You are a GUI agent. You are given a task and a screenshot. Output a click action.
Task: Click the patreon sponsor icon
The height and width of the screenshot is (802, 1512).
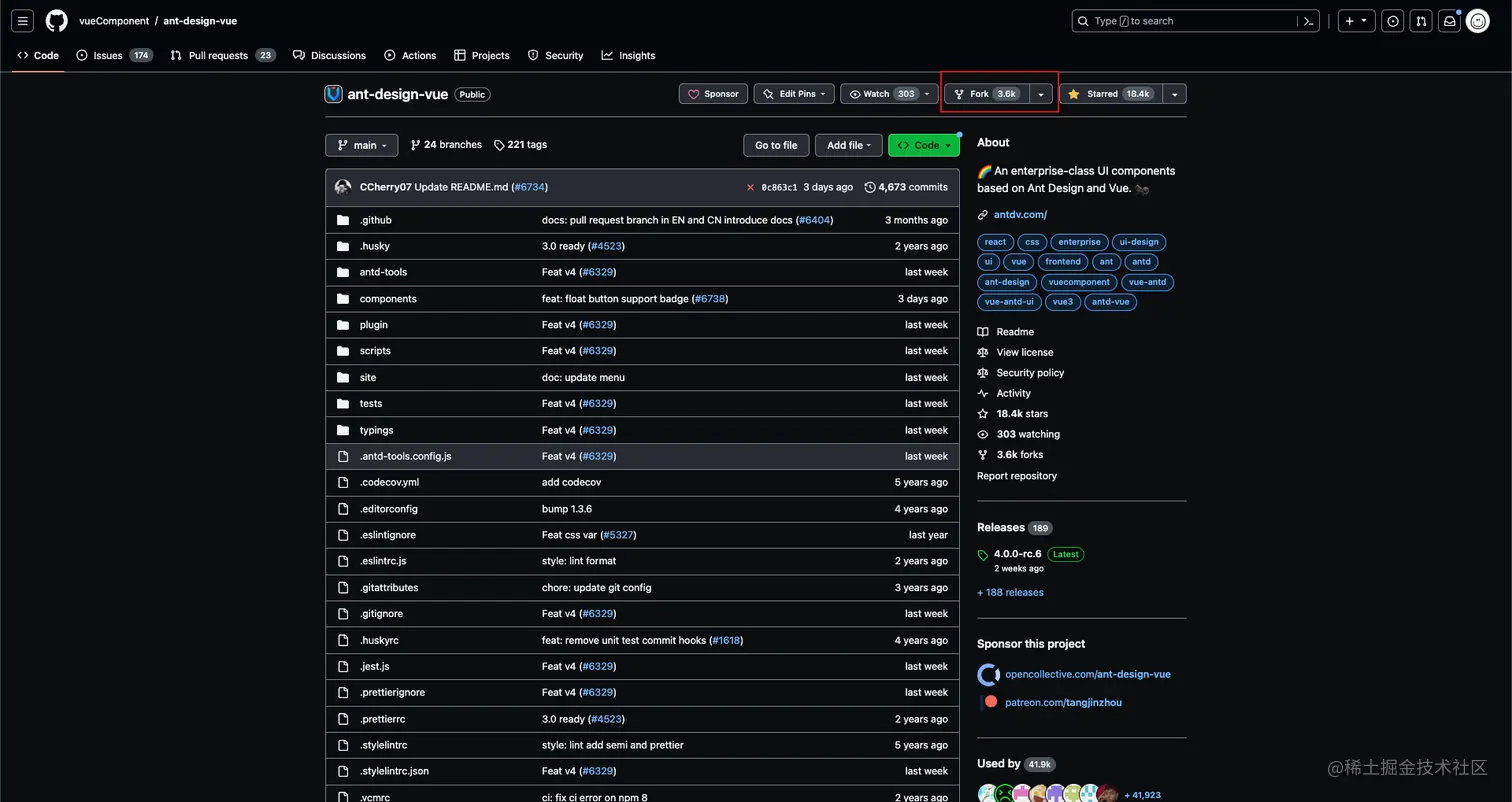point(990,702)
